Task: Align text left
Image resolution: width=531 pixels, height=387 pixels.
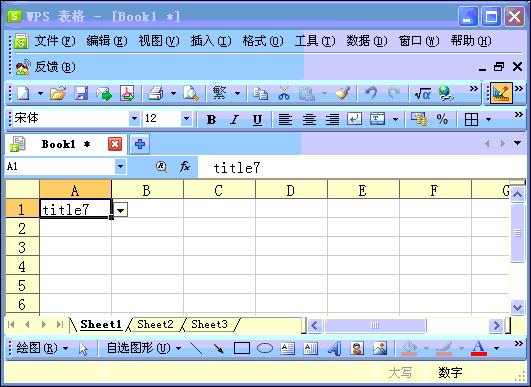Action: [285, 120]
